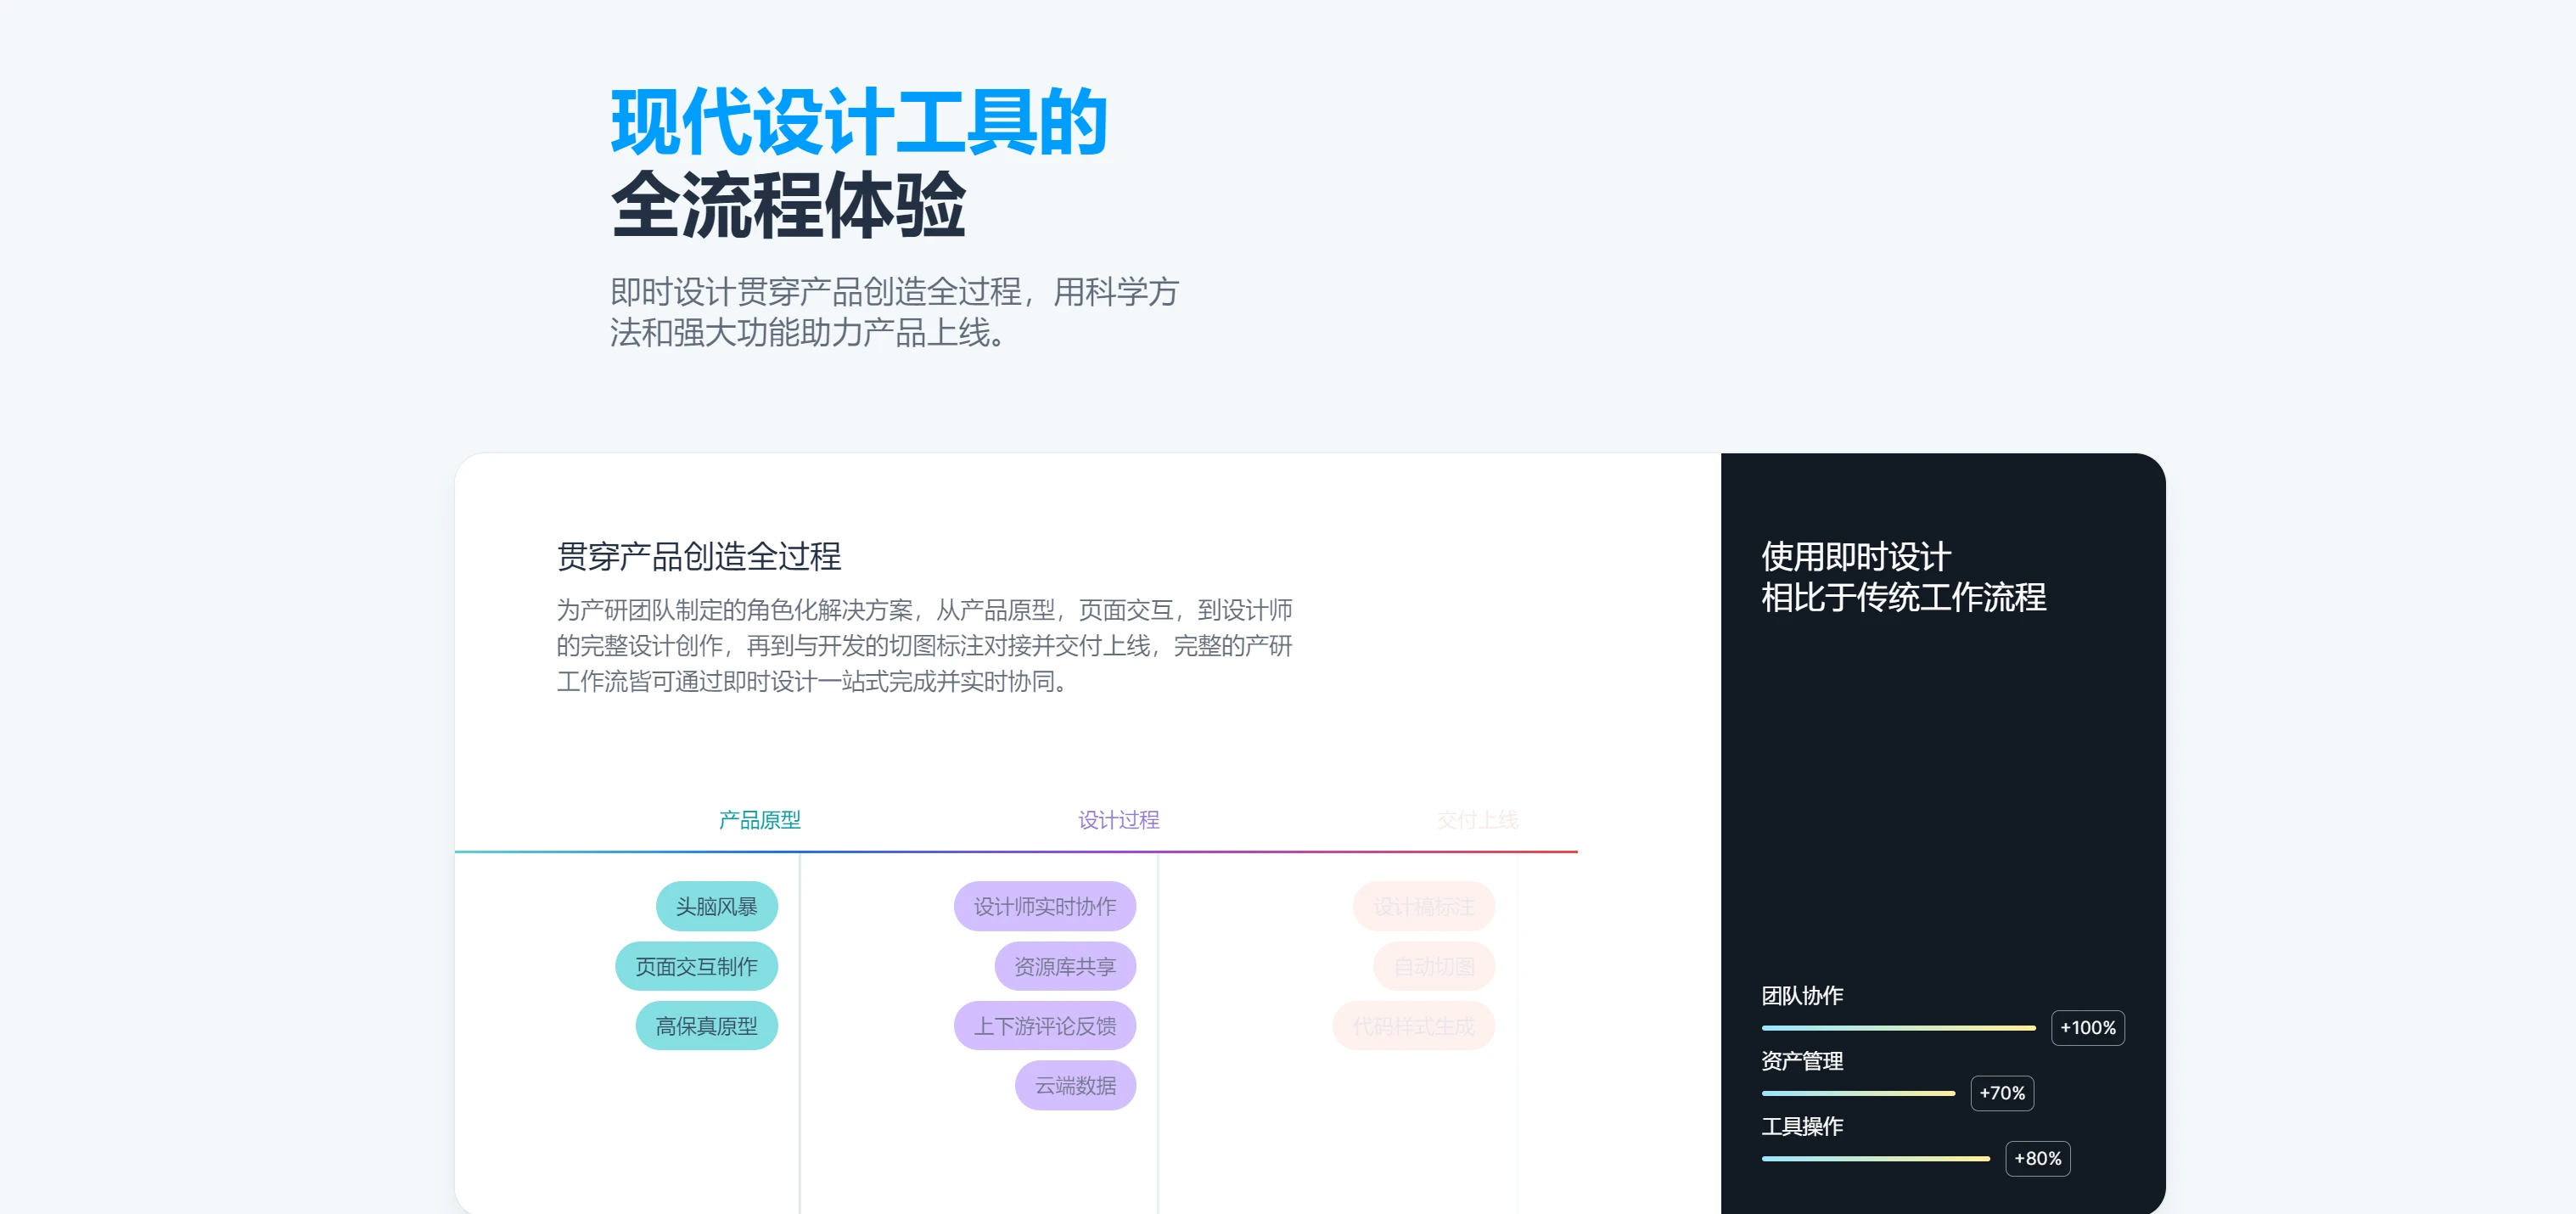Click the +100% badge
The image size is (2576, 1214).
tap(2087, 1027)
